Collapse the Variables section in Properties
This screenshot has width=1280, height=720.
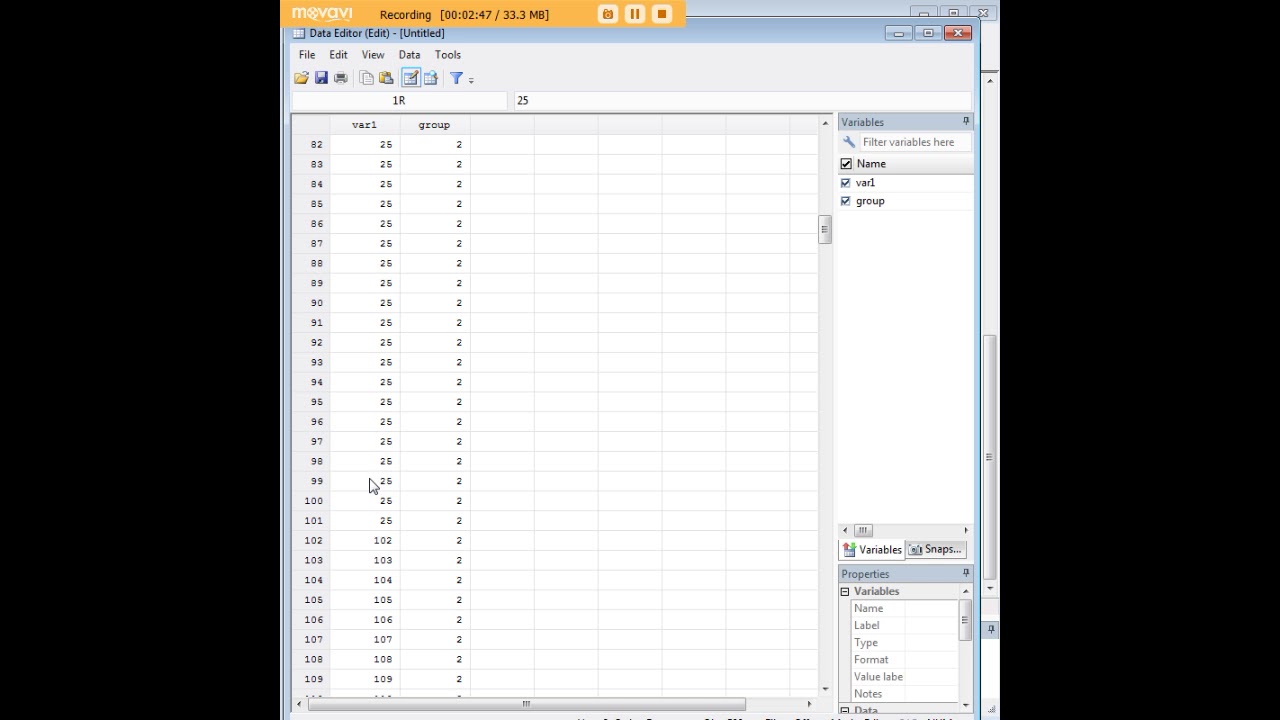845,592
